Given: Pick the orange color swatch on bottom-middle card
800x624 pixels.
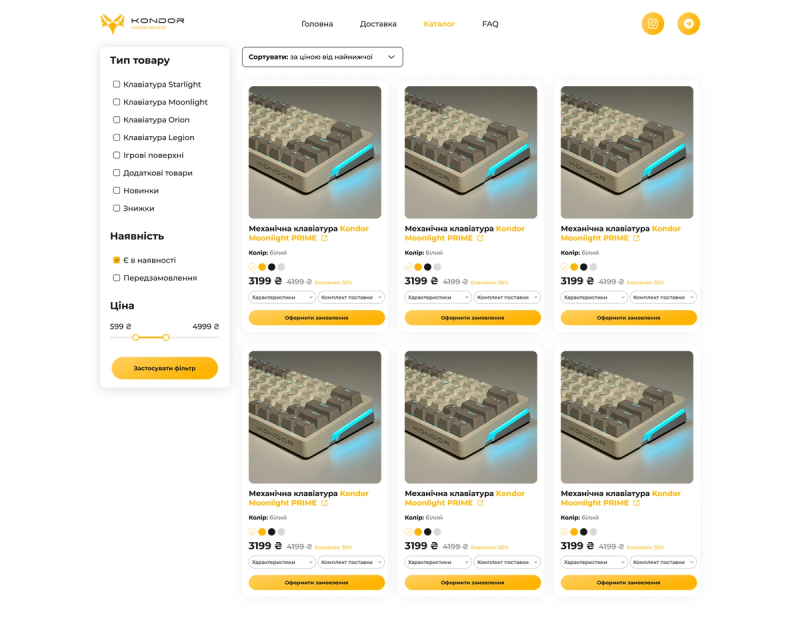Looking at the screenshot, I should pos(418,532).
